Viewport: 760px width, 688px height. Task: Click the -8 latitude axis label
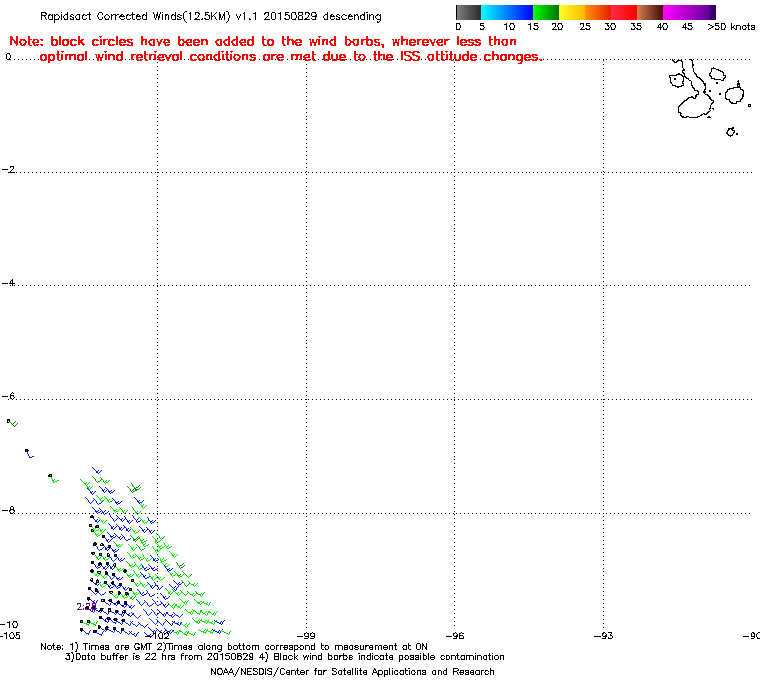pos(9,510)
